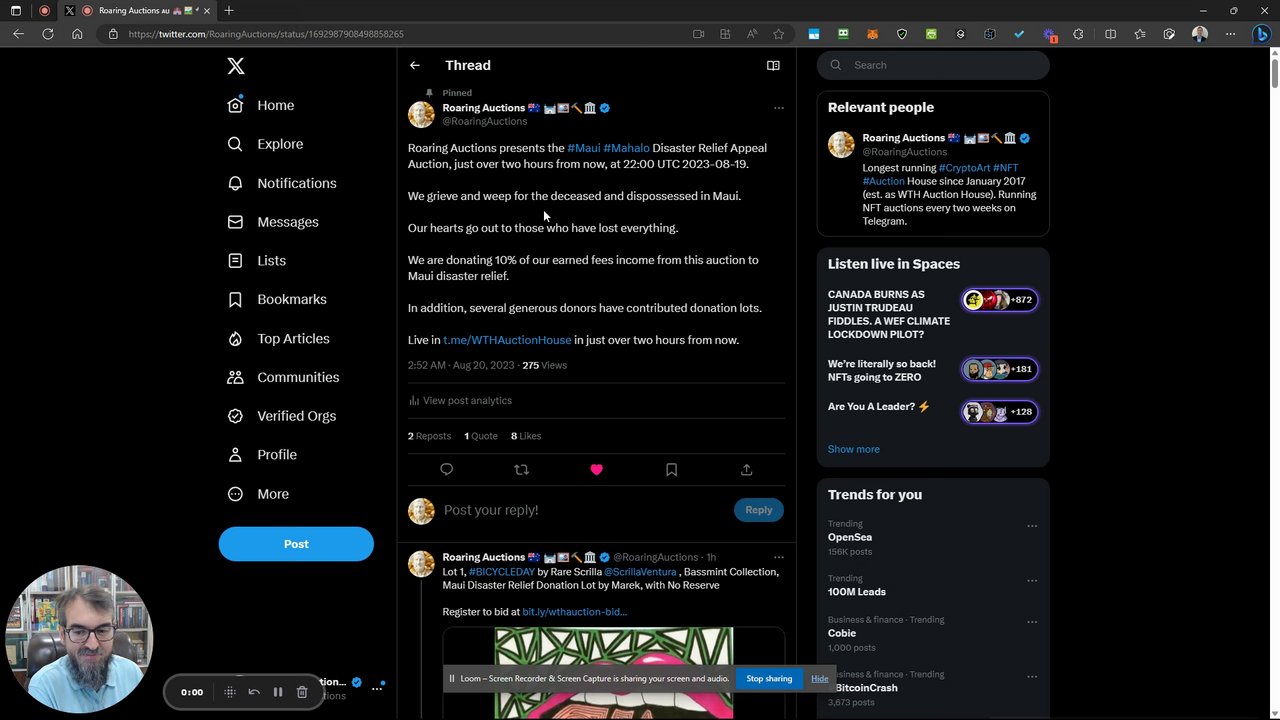Open new browser tab with plus
This screenshot has height=720, width=1280.
[x=229, y=11]
